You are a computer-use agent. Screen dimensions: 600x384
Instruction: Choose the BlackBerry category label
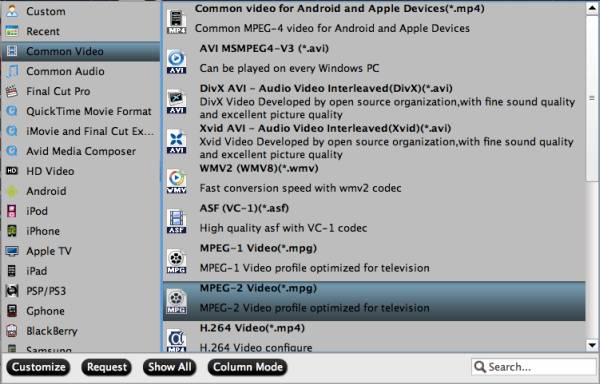pos(52,331)
